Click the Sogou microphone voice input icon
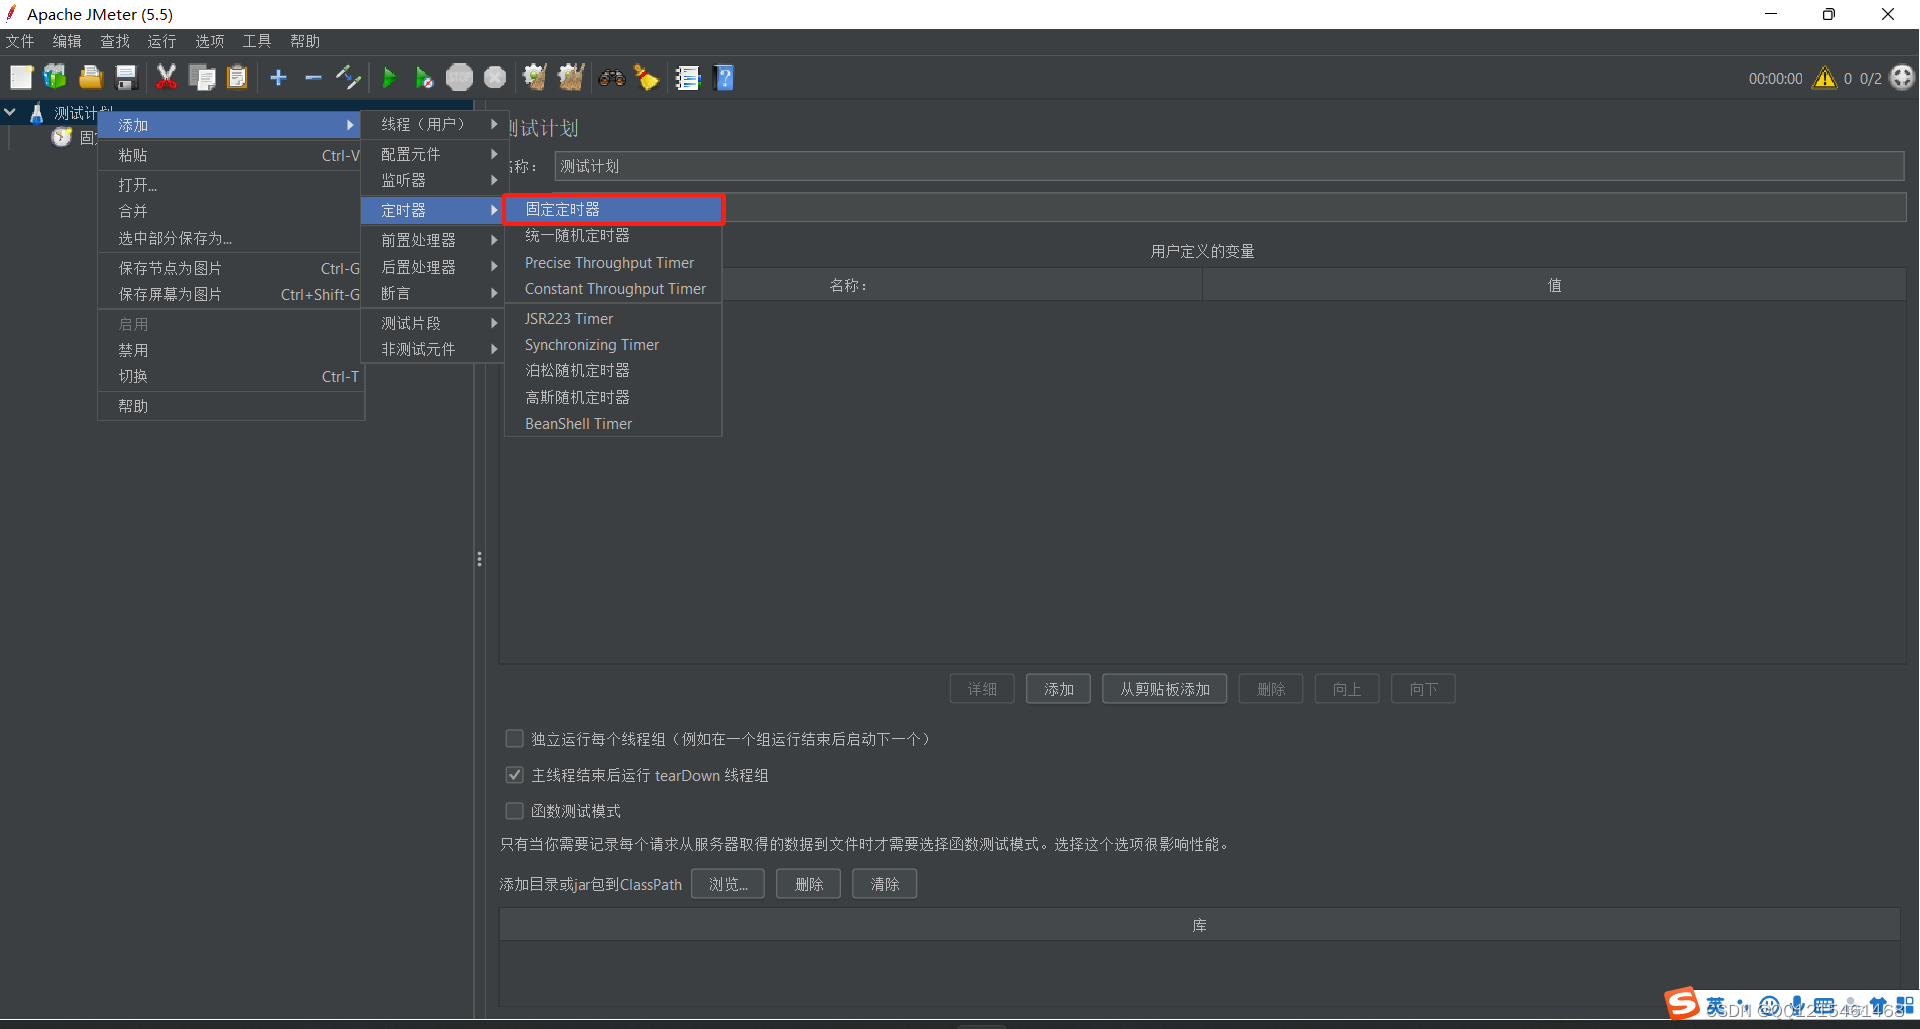This screenshot has width=1920, height=1029. (x=1797, y=1006)
